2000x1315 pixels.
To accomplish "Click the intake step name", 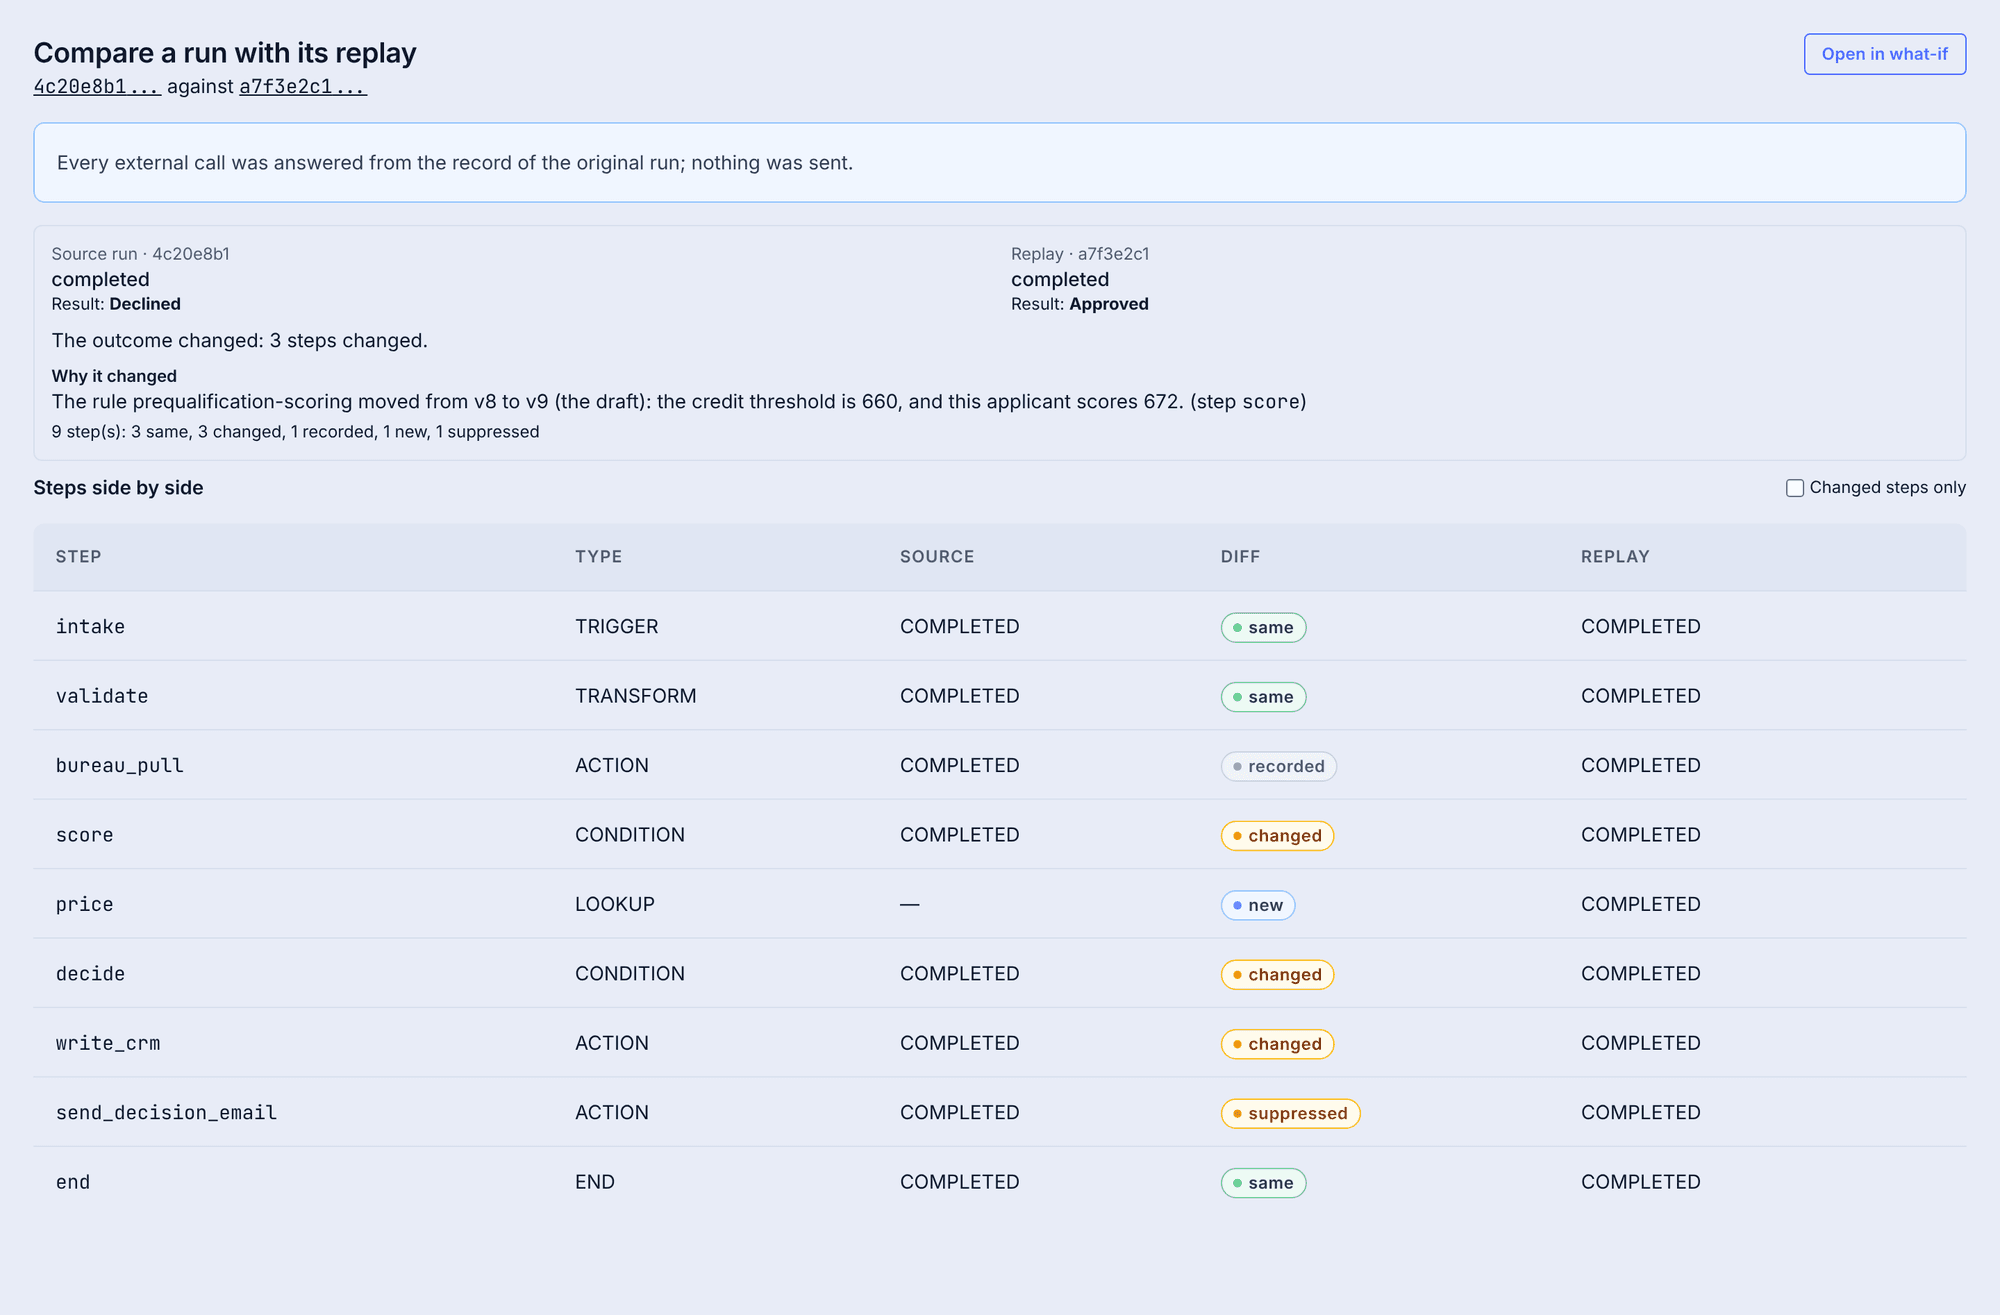I will coord(90,627).
